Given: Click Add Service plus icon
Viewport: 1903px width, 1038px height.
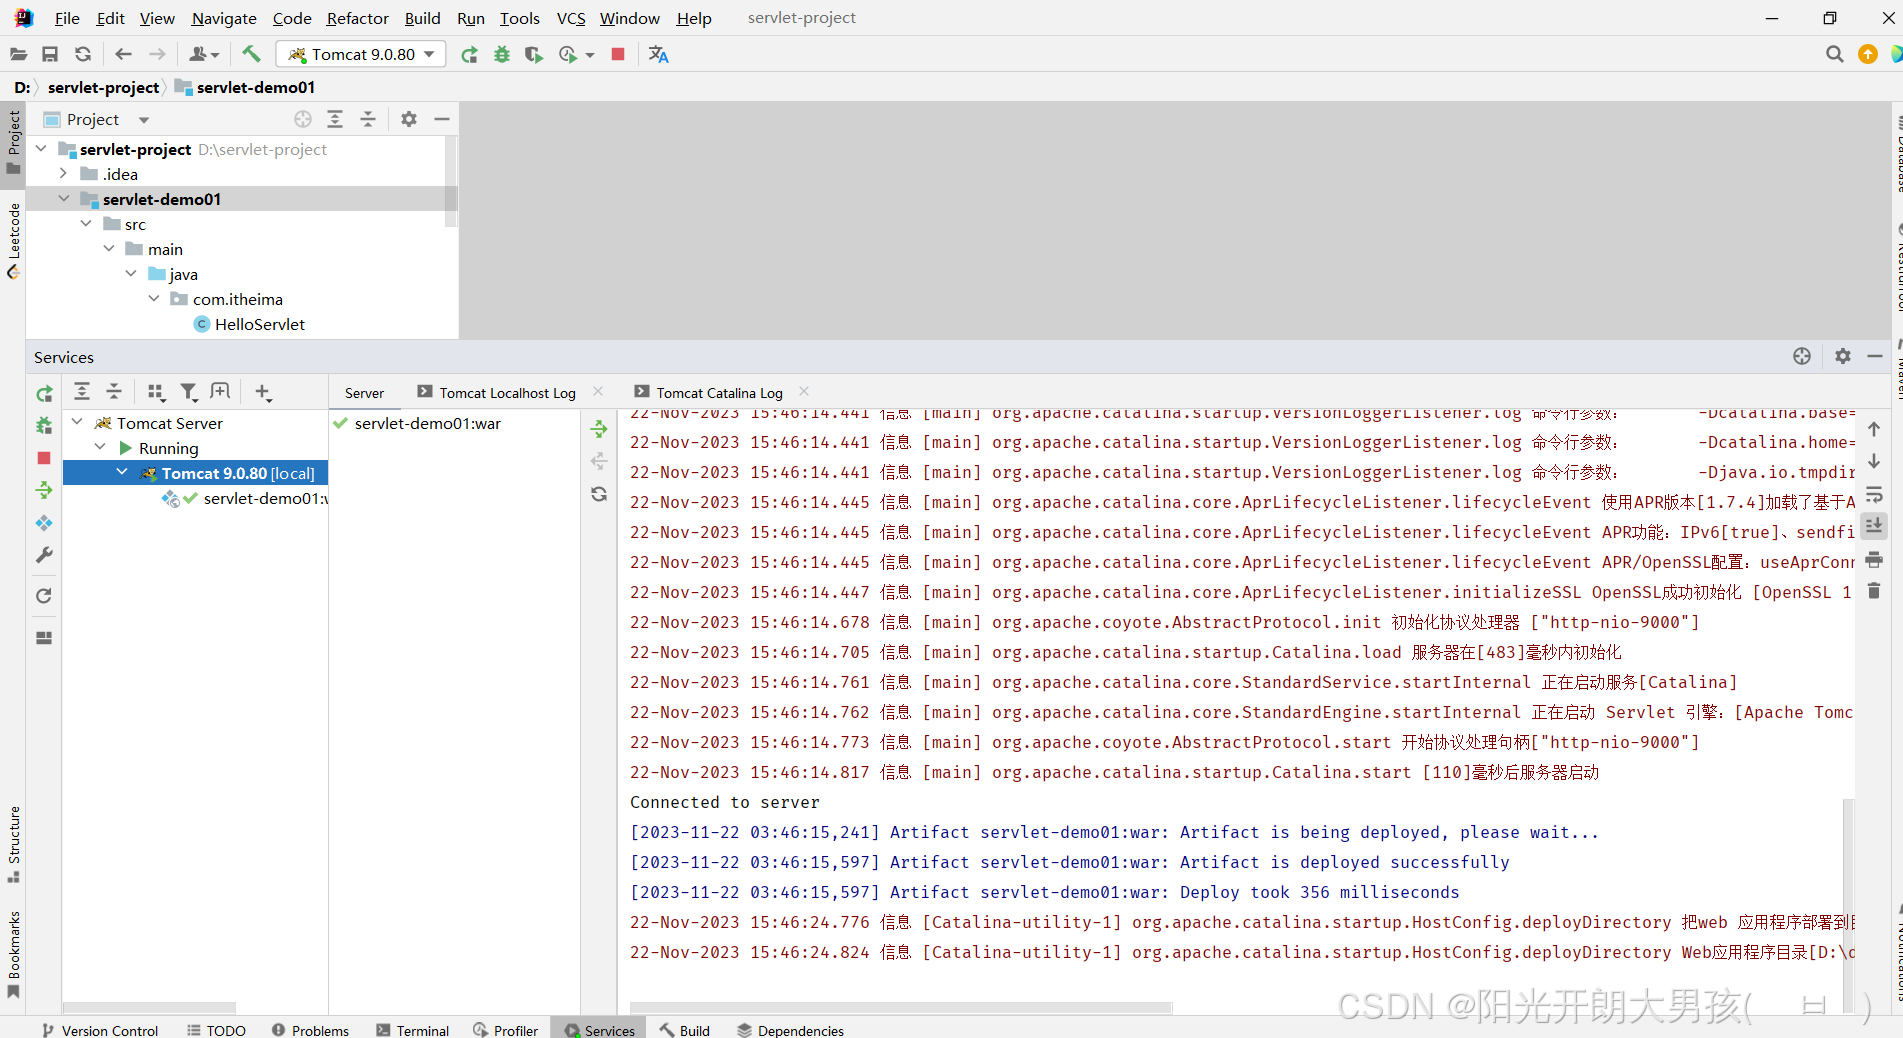Looking at the screenshot, I should click(263, 392).
